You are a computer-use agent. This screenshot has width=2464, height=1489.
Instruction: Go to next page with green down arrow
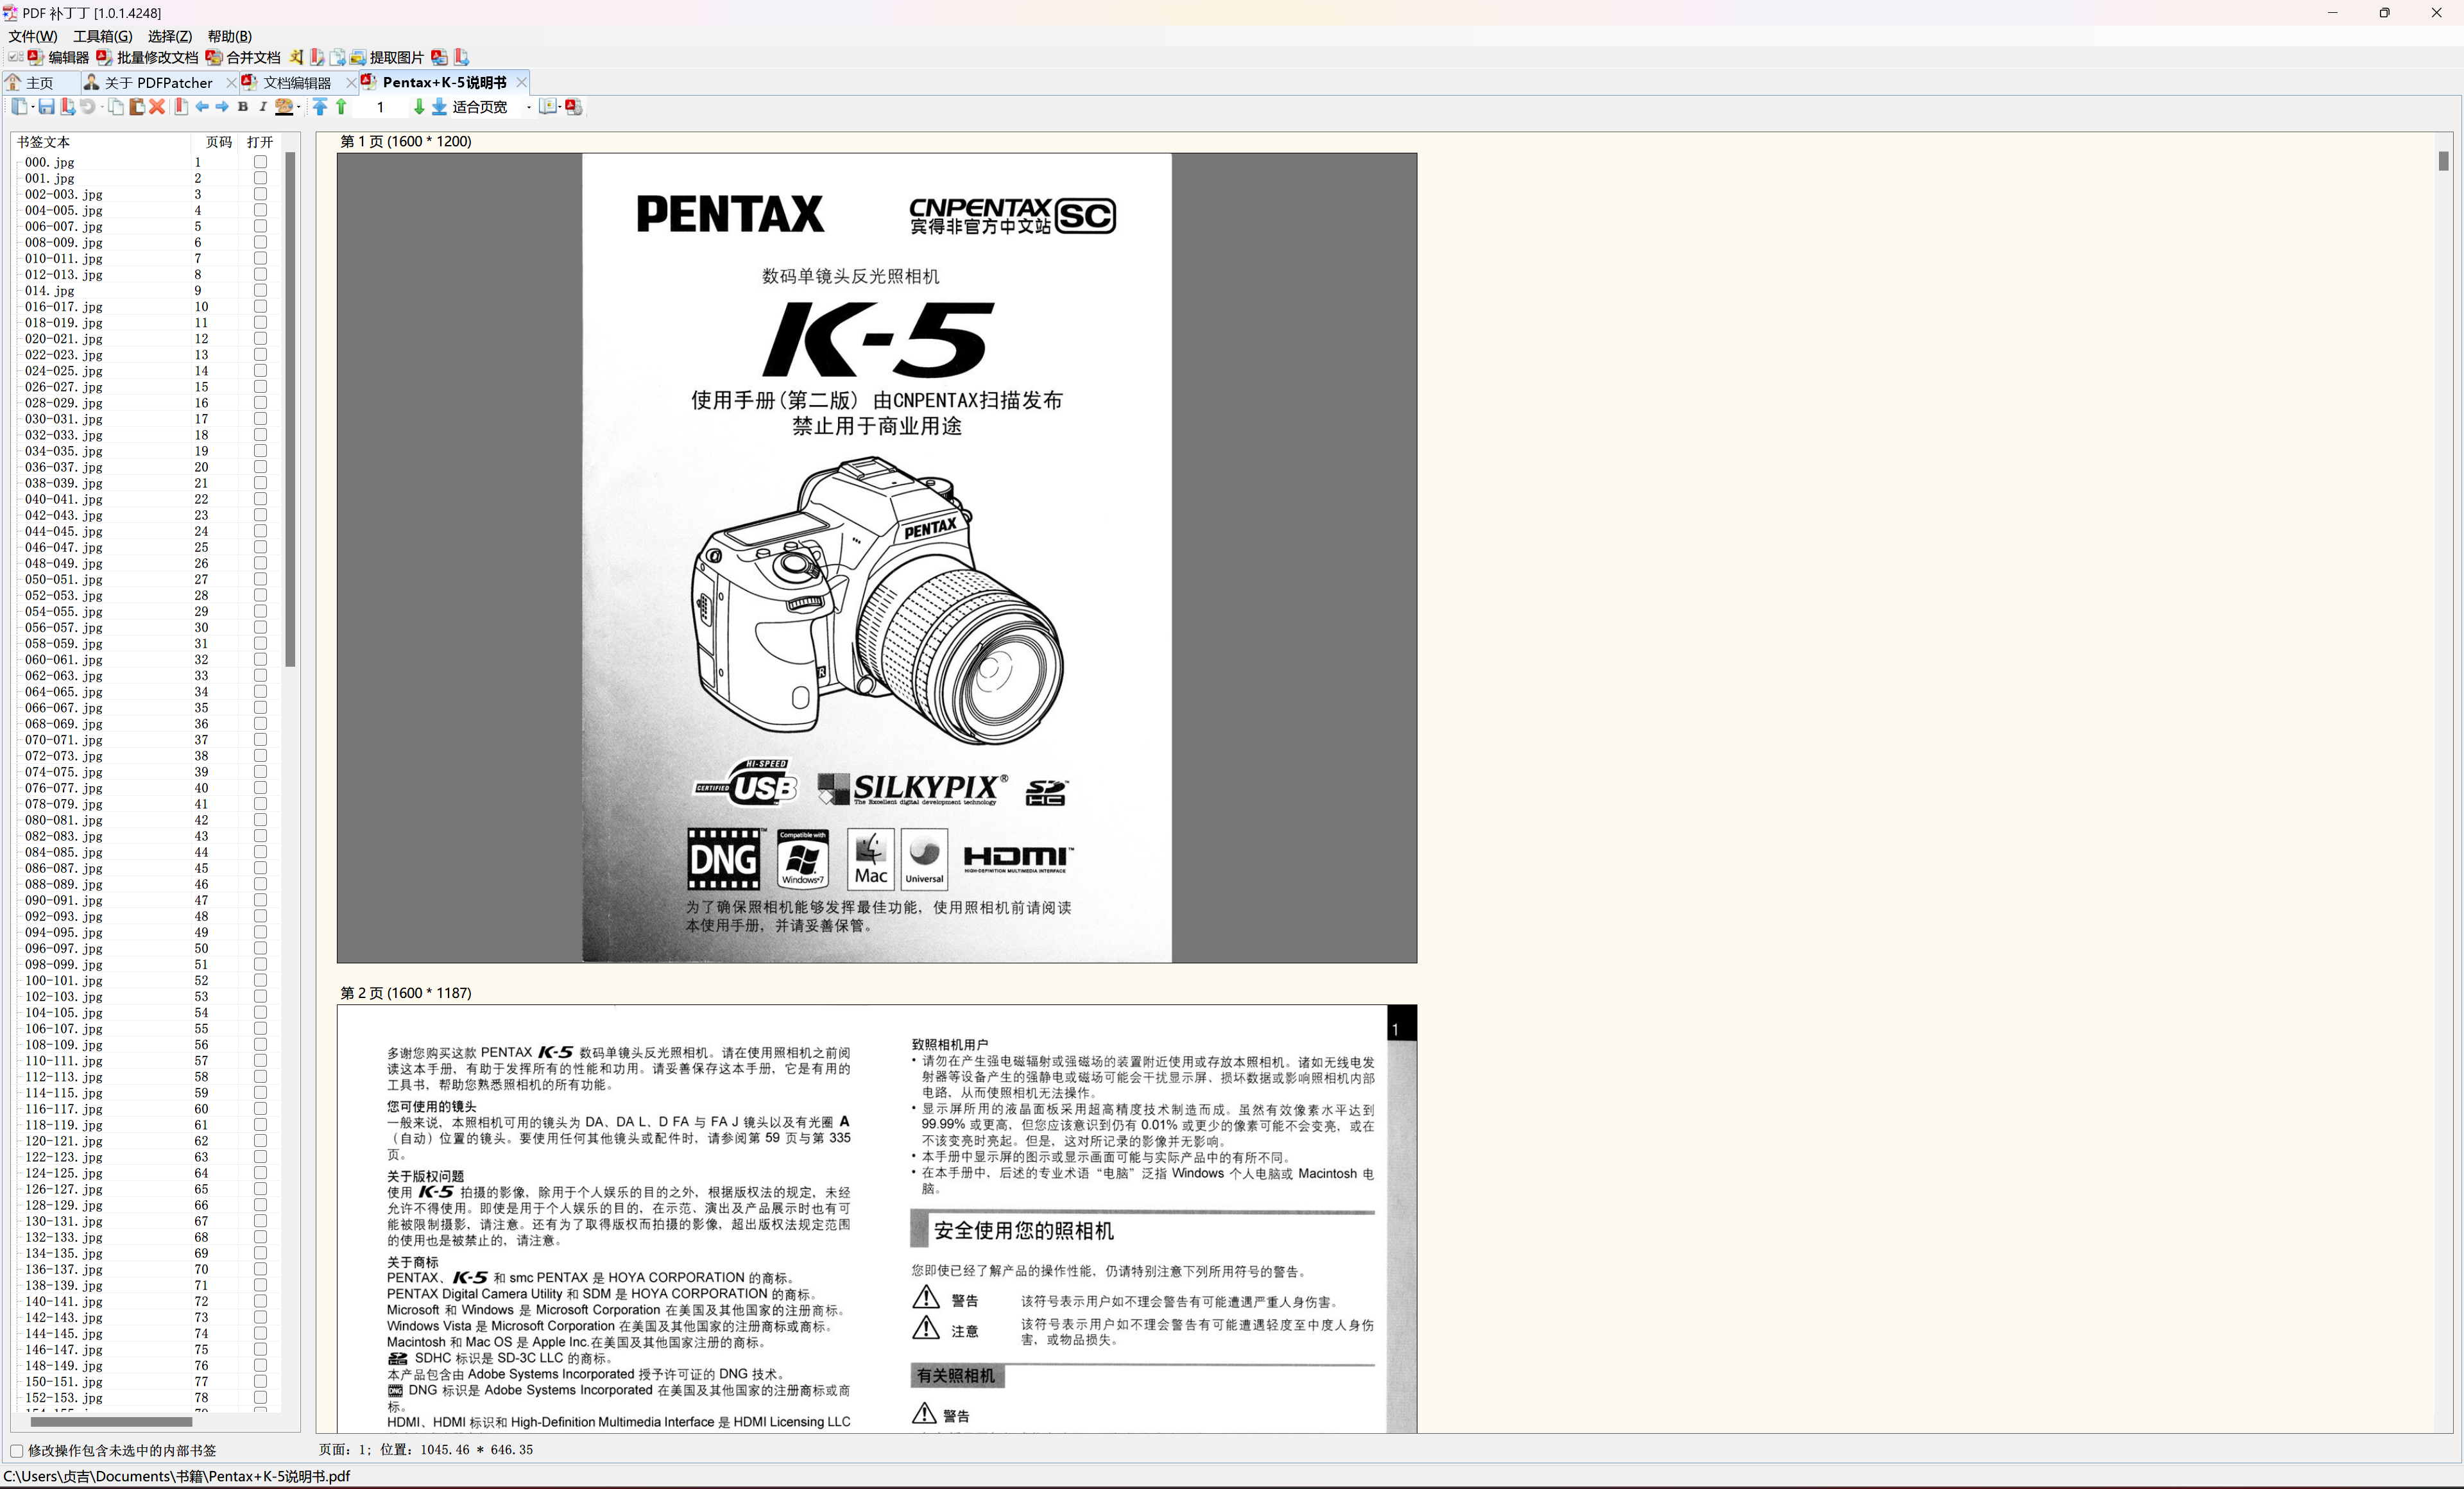click(419, 107)
